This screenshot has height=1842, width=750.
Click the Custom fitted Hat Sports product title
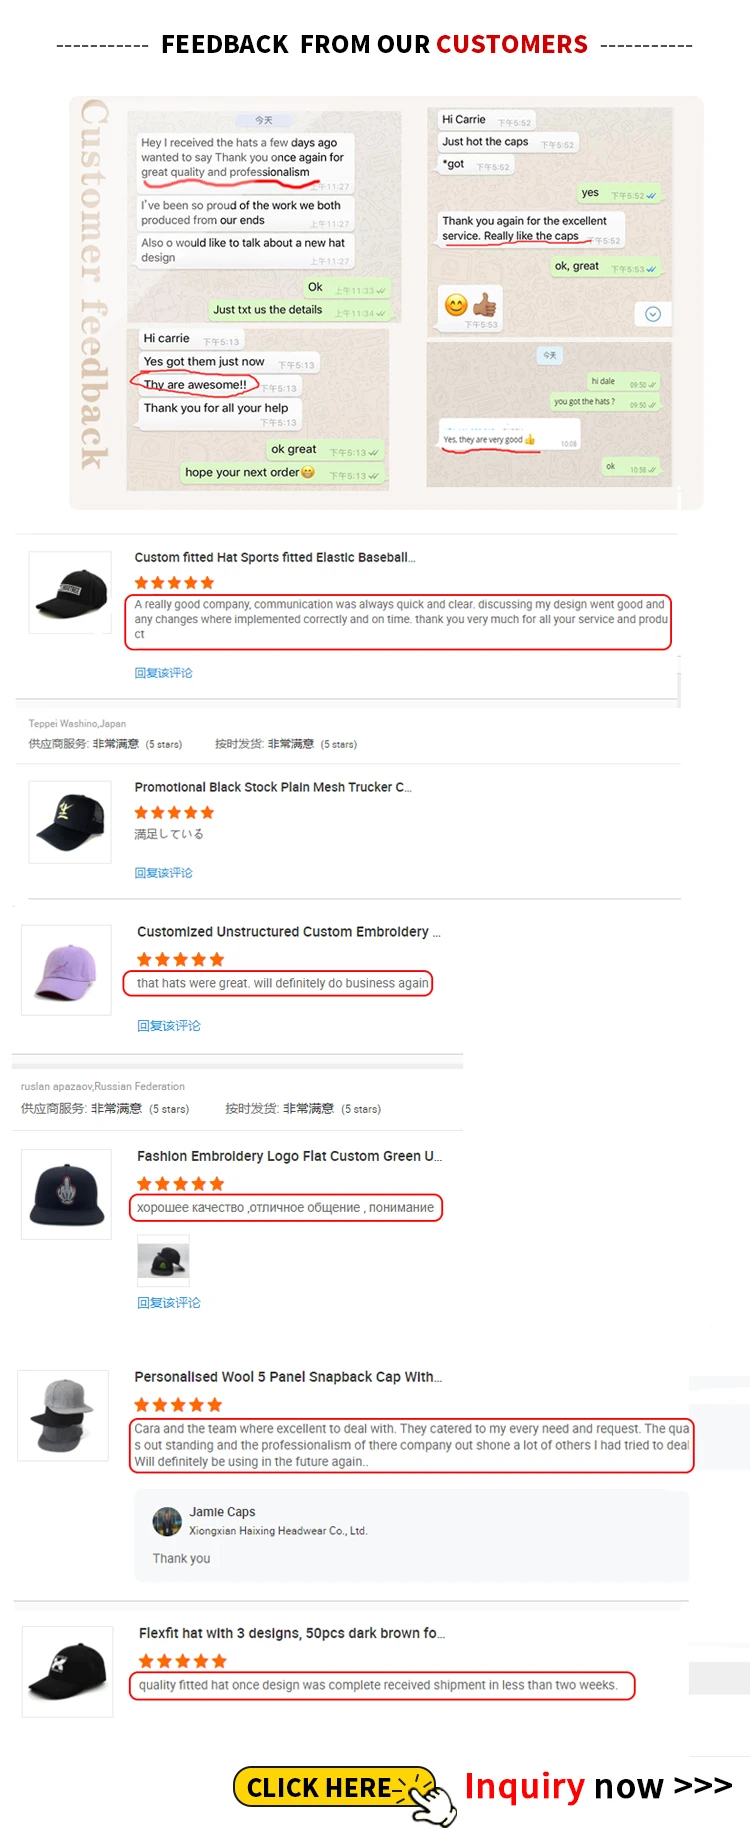click(275, 557)
